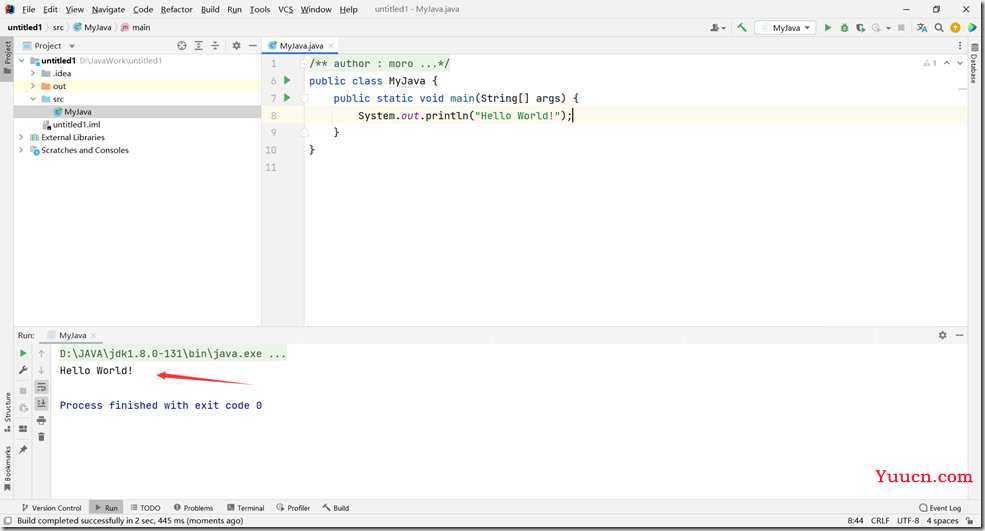The image size is (985, 531).
Task: Open the File menu
Action: (29, 9)
